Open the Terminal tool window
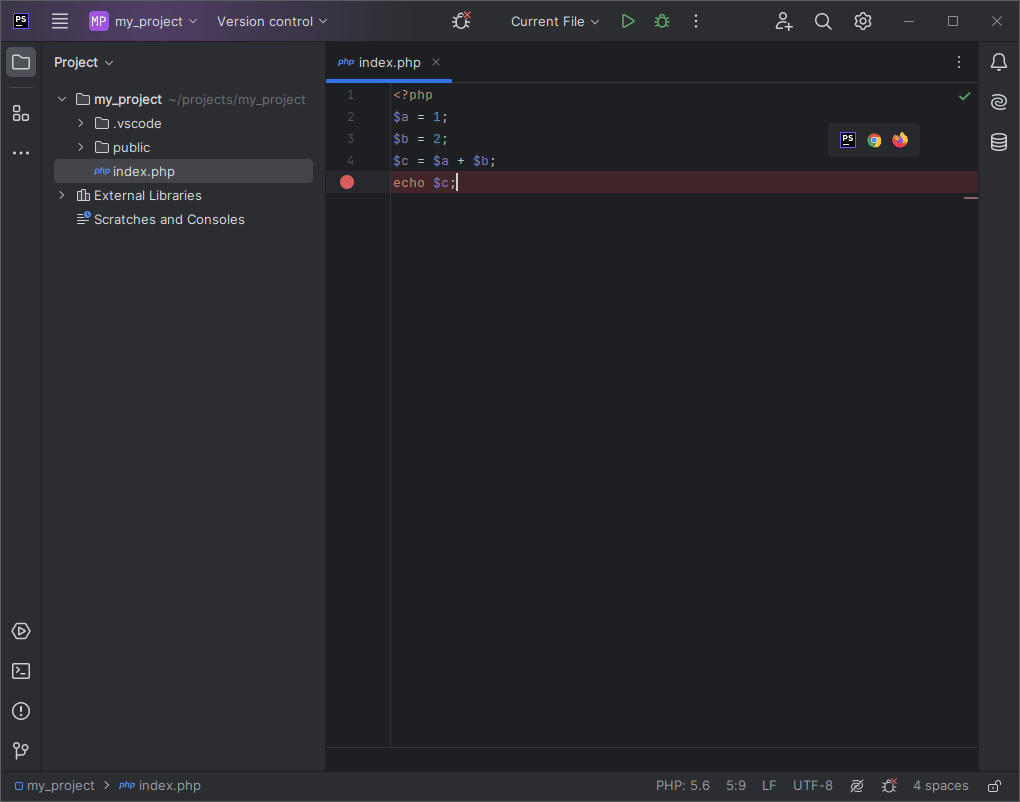This screenshot has width=1020, height=802. point(21,671)
